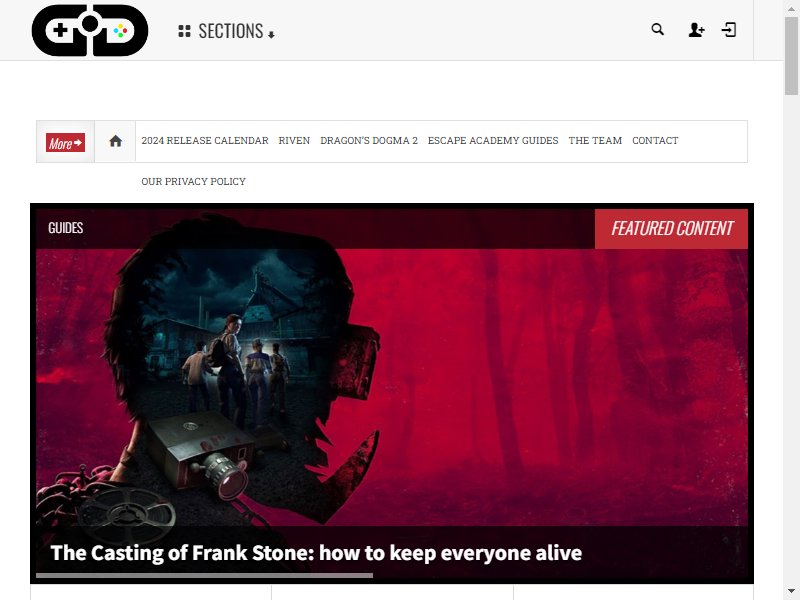Expand the Sections dropdown menu
This screenshot has height=600, width=800.
click(x=227, y=31)
